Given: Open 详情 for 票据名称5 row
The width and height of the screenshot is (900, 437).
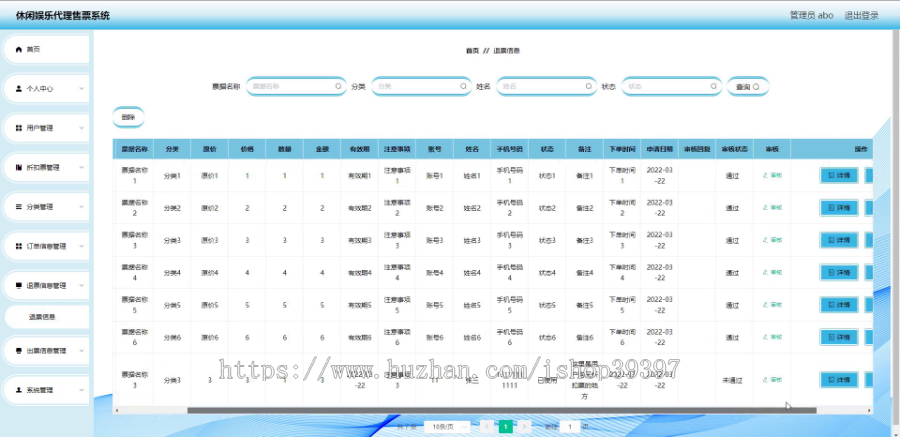Looking at the screenshot, I should (839, 305).
